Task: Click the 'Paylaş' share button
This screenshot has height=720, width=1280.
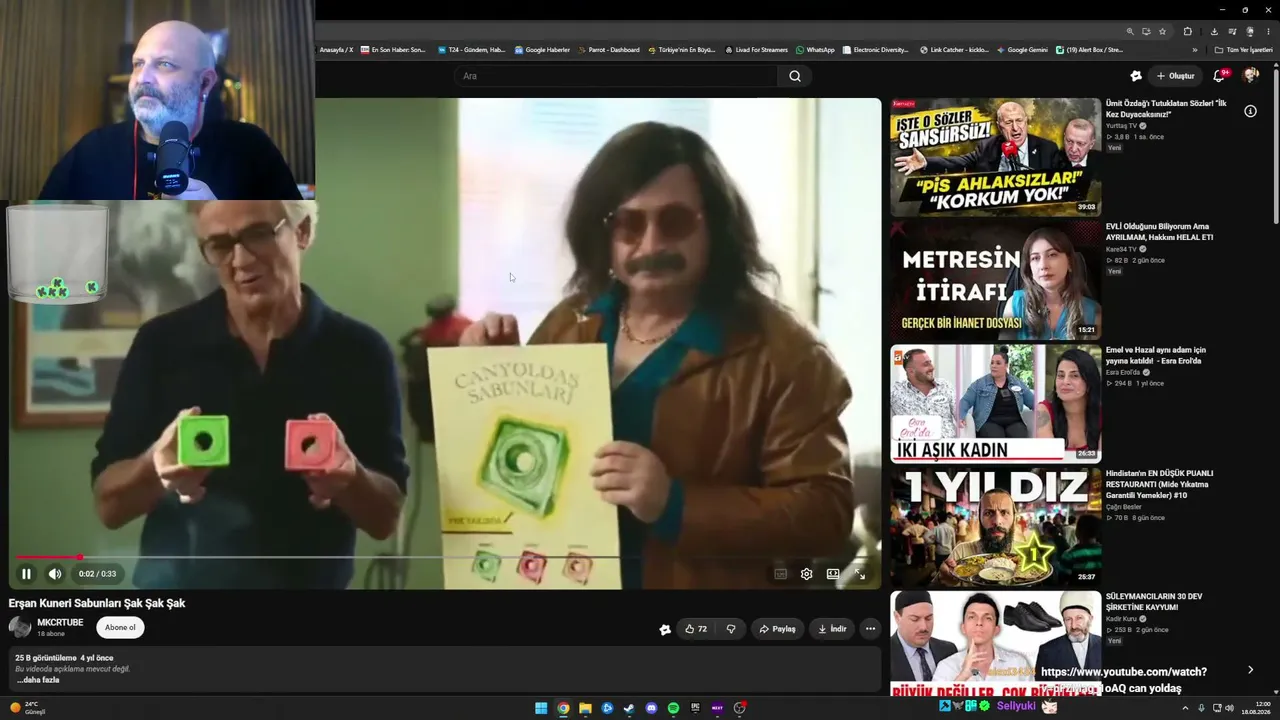Action: pos(777,629)
